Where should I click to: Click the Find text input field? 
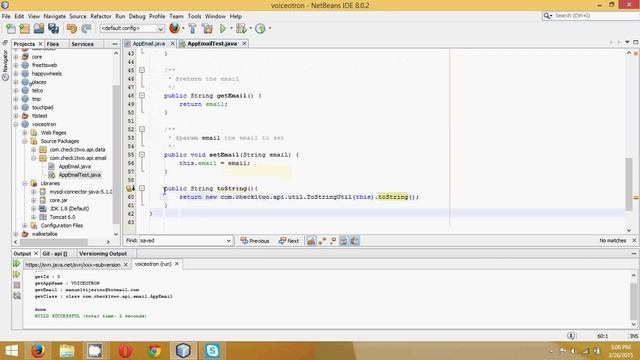[182, 241]
